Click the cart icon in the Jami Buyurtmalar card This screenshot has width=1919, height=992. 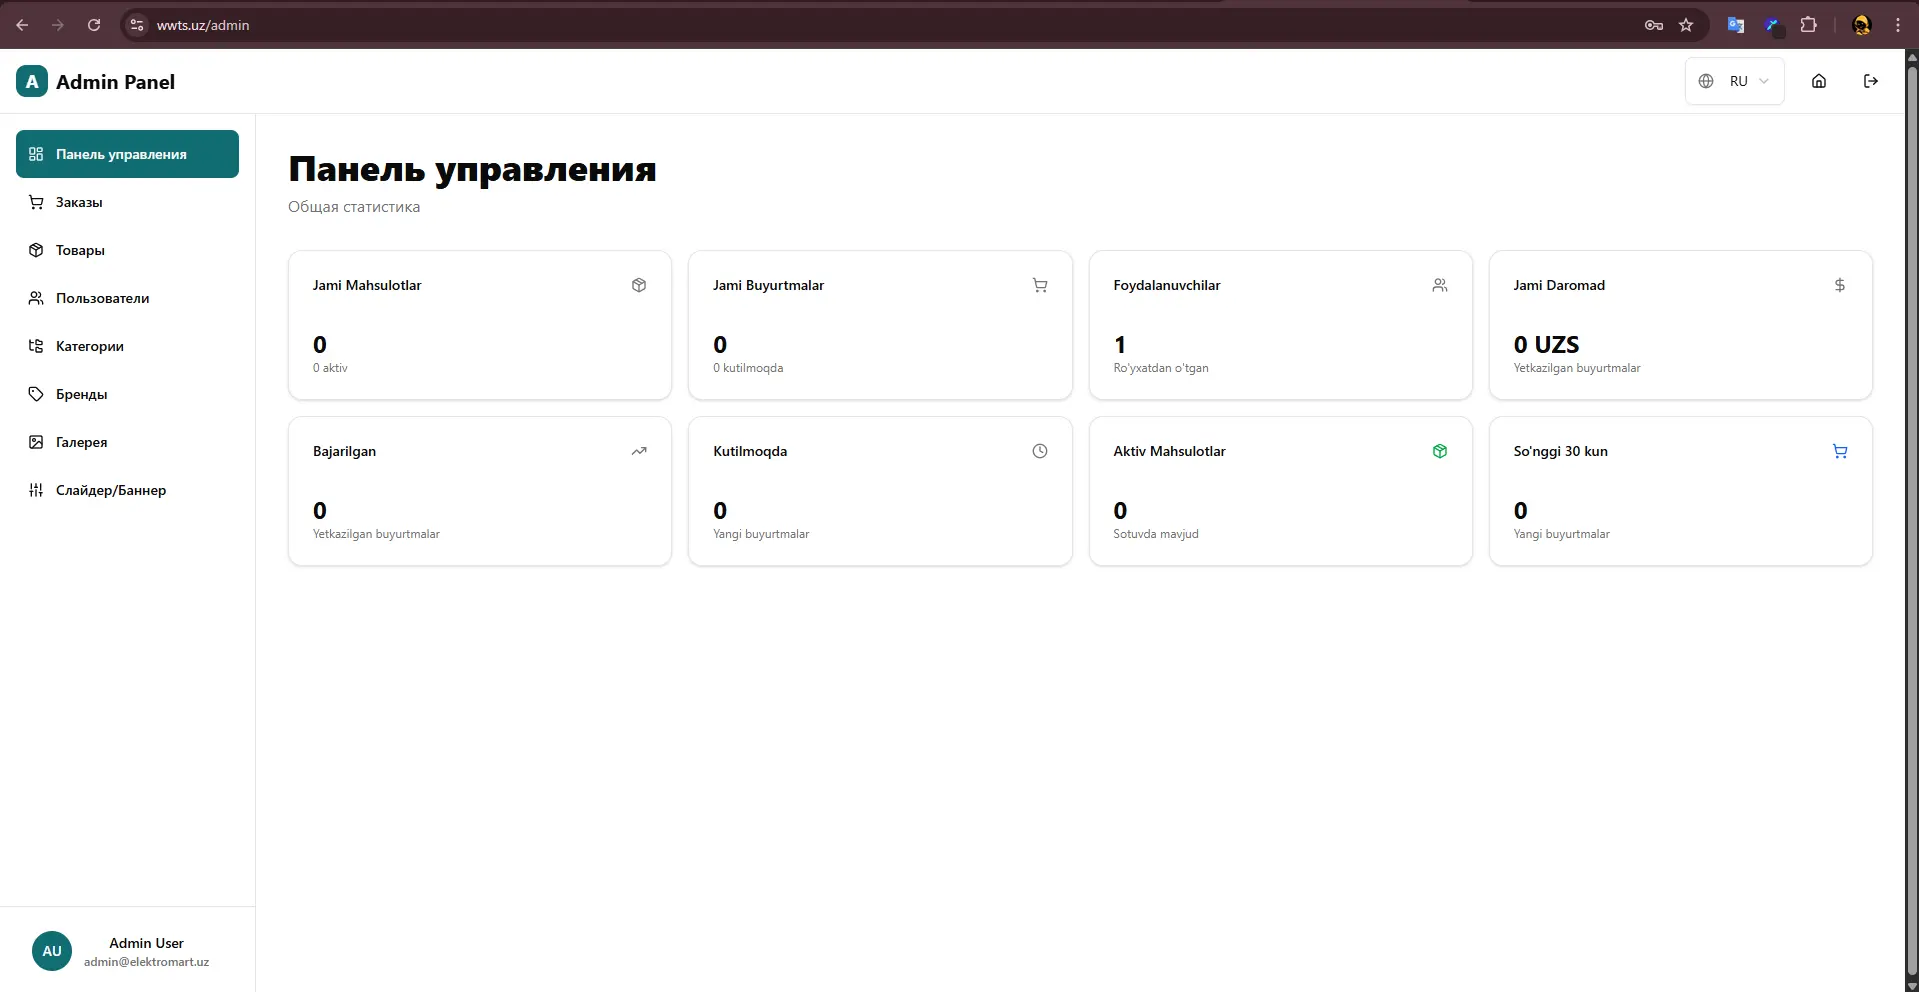coord(1040,285)
